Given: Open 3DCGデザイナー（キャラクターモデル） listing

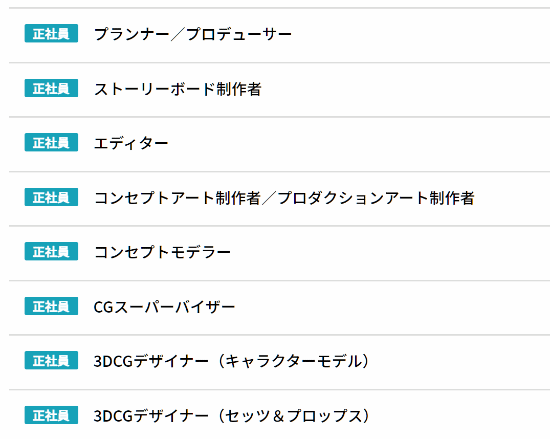Looking at the screenshot, I should [x=232, y=361].
